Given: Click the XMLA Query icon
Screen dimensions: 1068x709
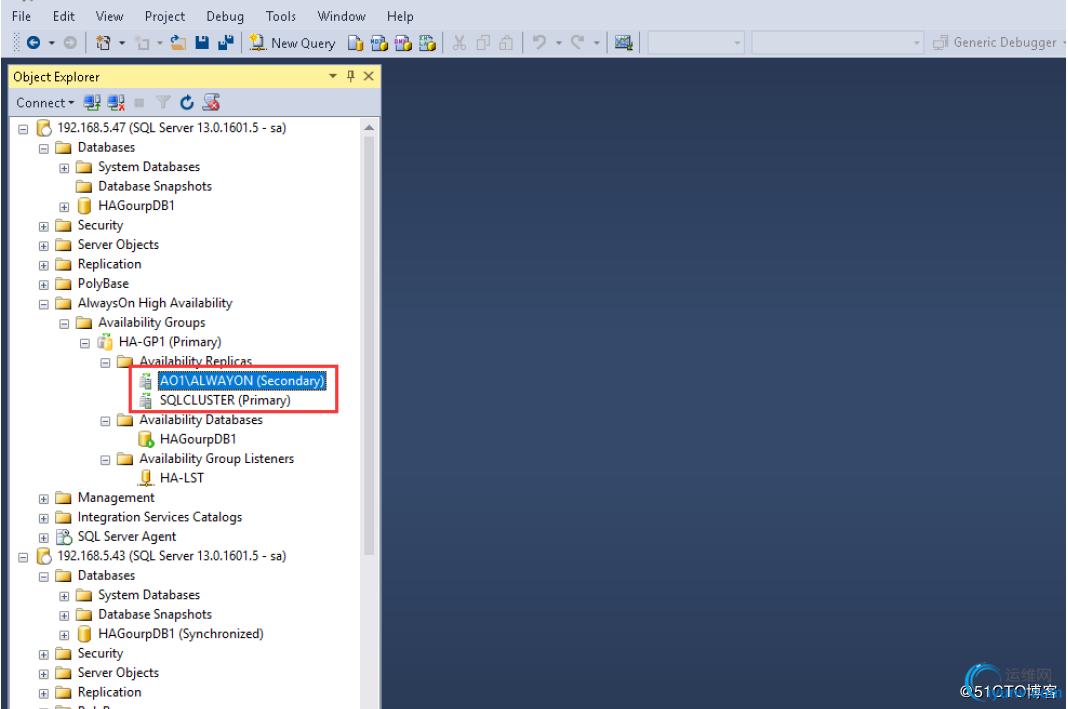Looking at the screenshot, I should [x=427, y=43].
